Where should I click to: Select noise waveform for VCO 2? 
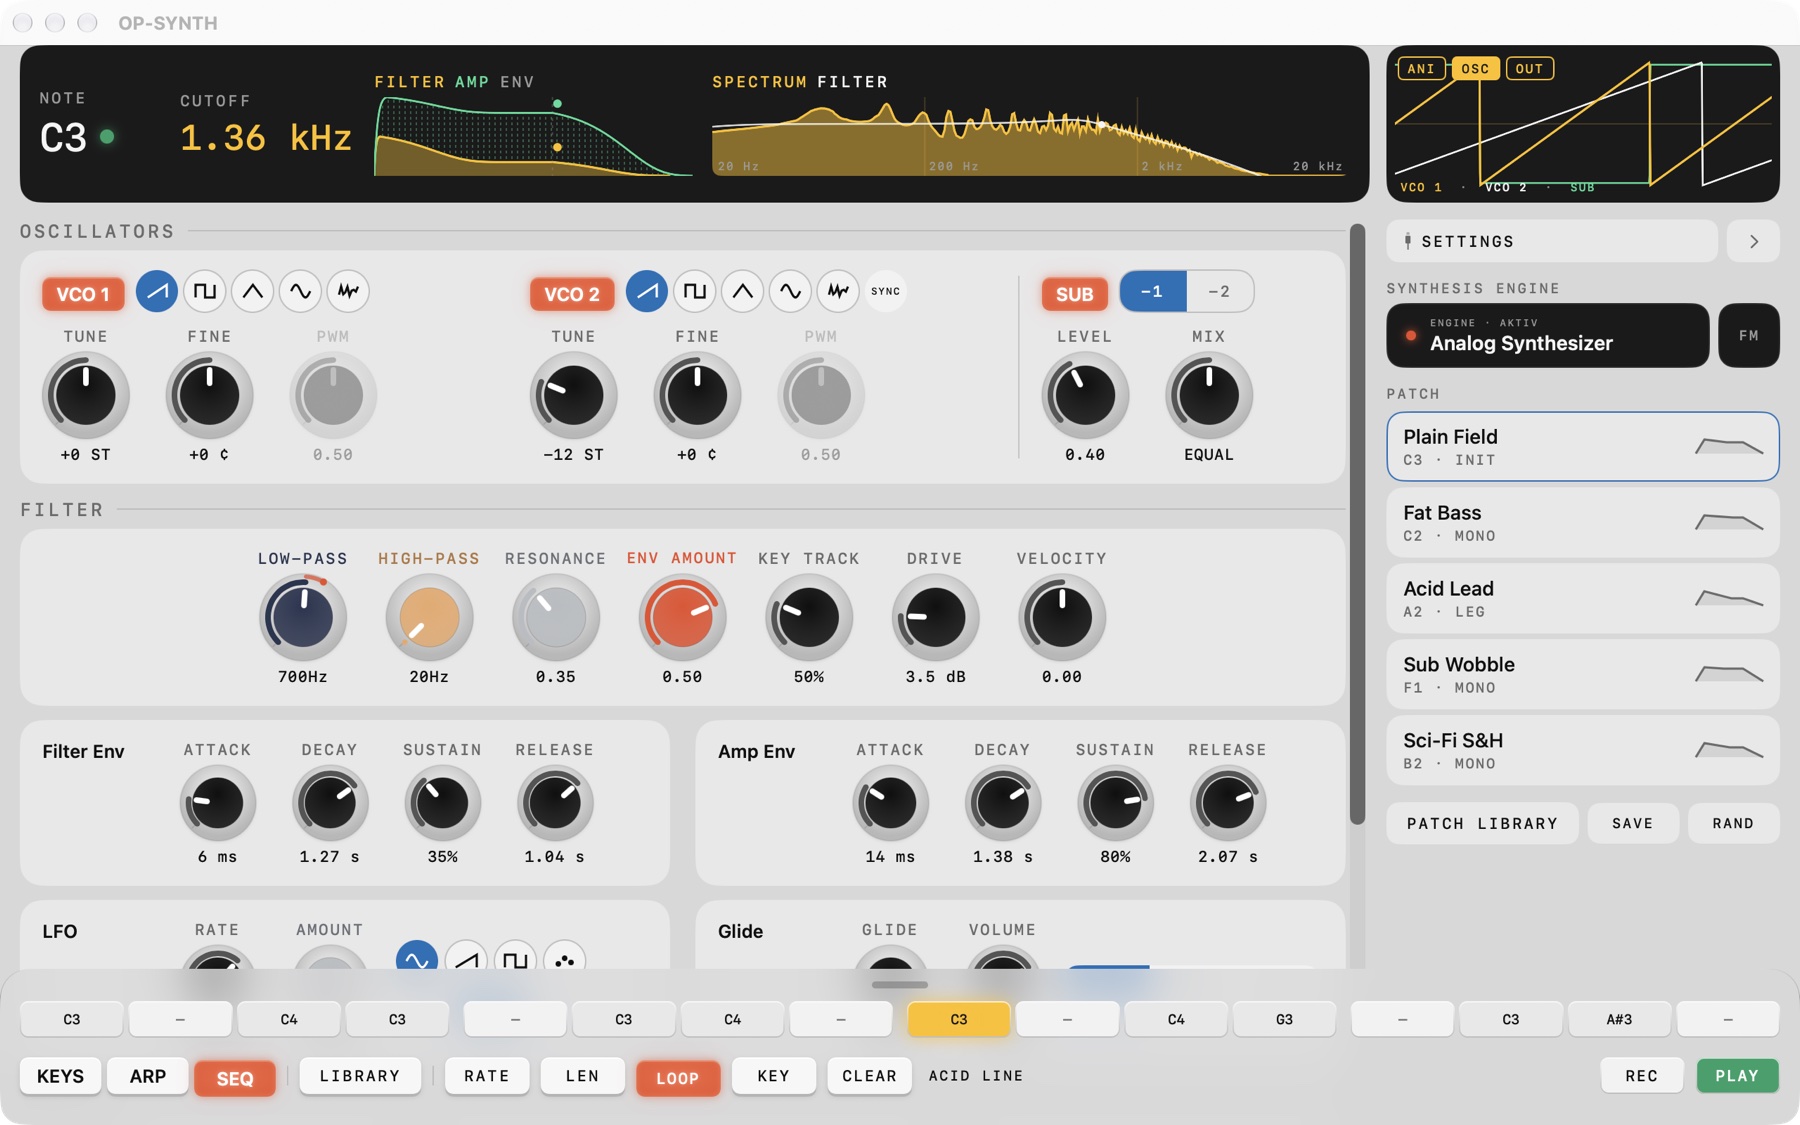(x=838, y=292)
